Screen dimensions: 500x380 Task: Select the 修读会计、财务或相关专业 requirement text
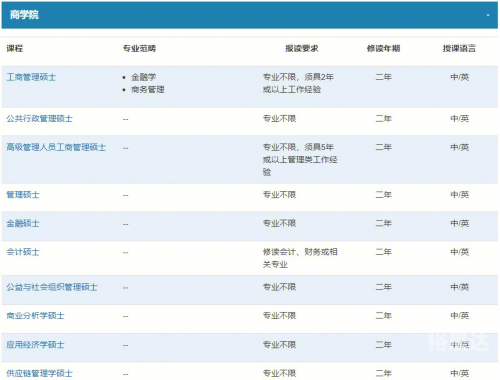pos(300,258)
